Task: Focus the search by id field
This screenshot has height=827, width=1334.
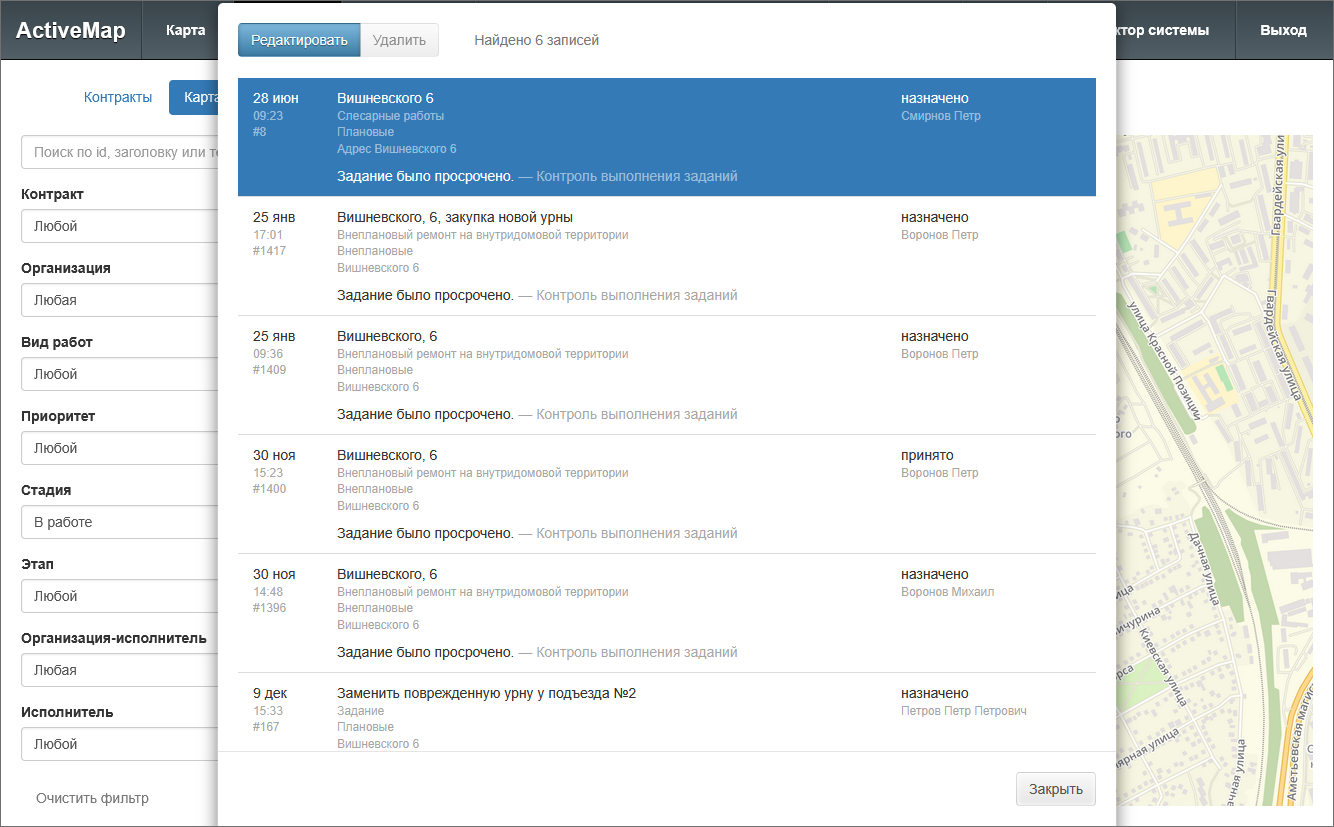Action: click(120, 152)
